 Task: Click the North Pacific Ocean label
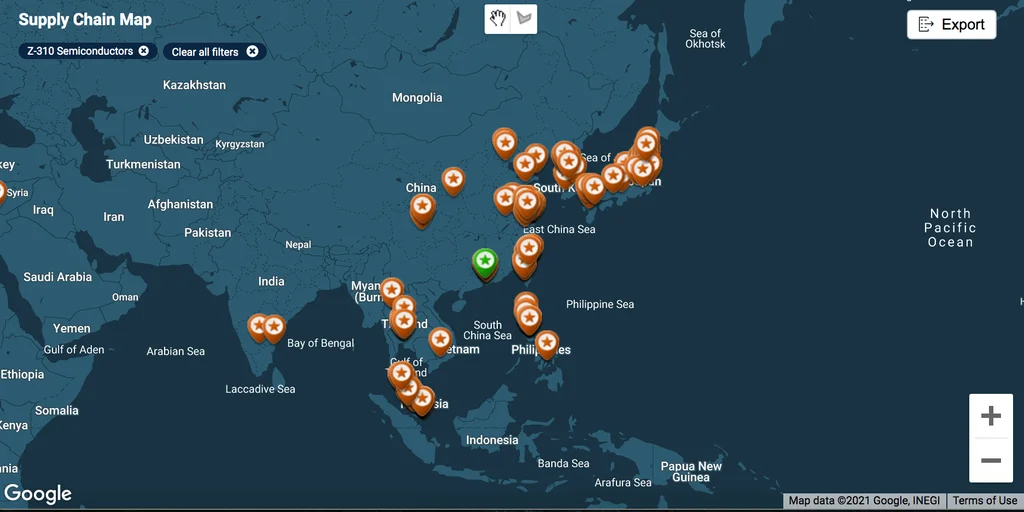tap(950, 228)
